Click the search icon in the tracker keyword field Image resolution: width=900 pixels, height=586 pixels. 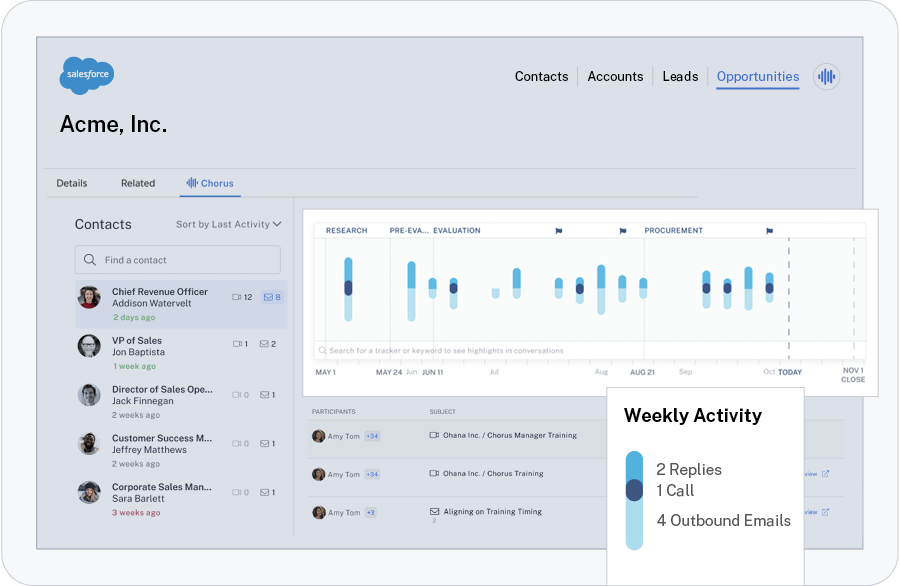323,350
